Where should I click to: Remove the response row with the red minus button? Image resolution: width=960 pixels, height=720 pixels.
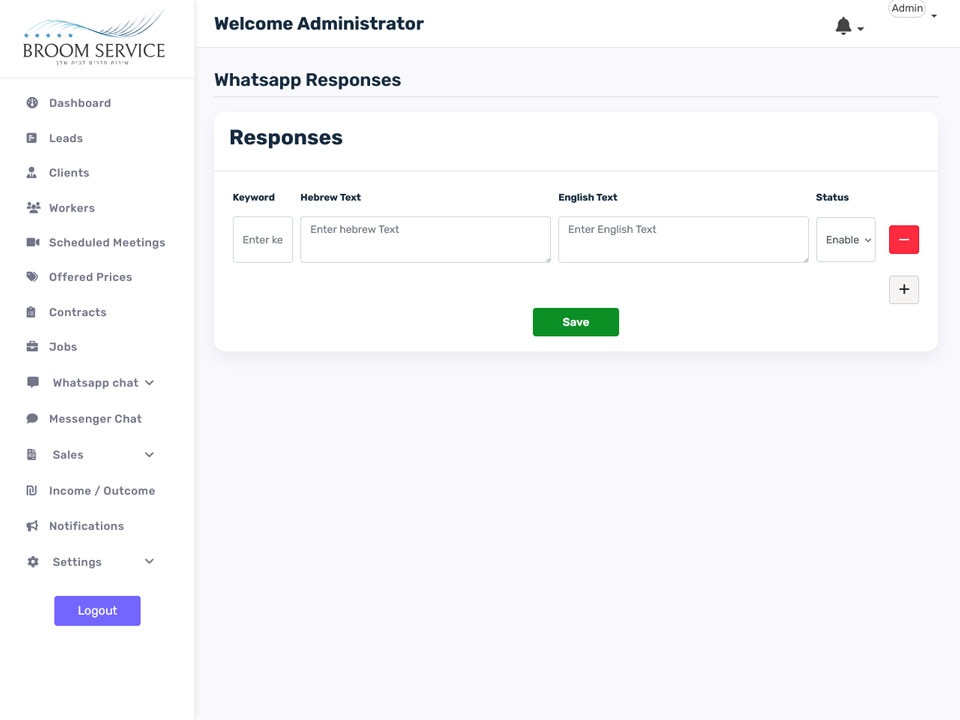pos(904,239)
